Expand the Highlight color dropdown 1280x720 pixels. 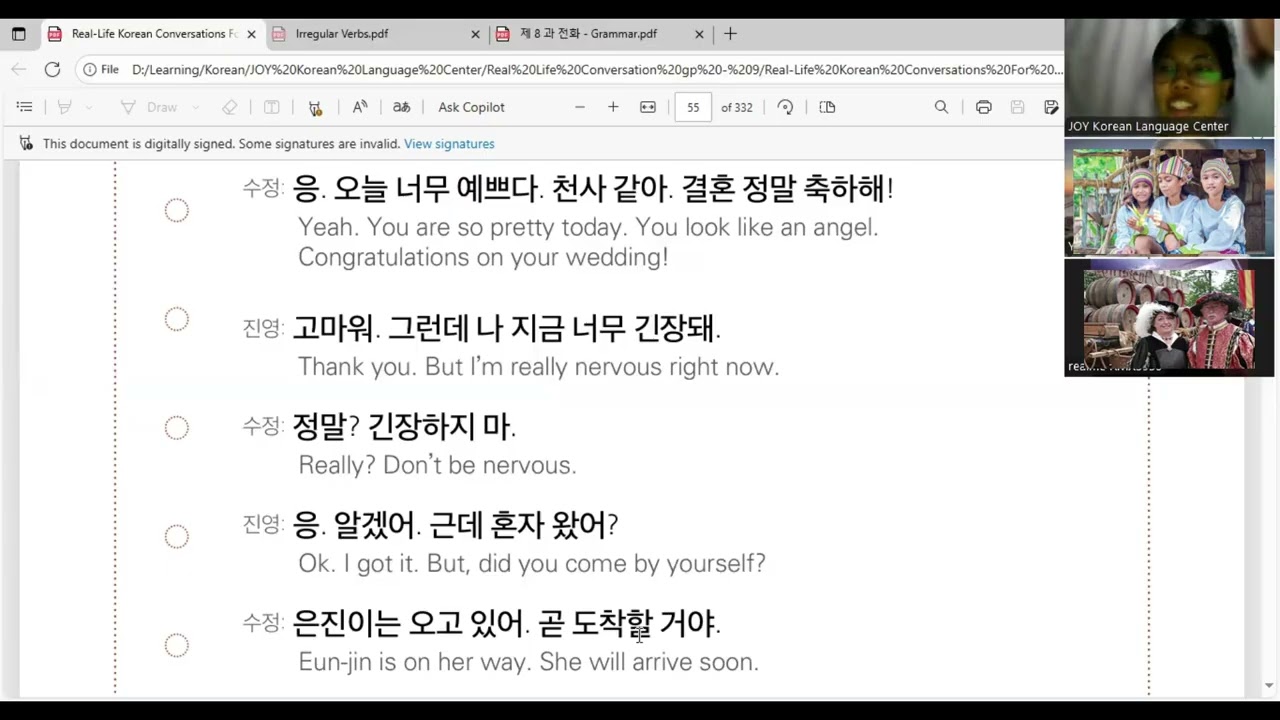click(x=89, y=107)
